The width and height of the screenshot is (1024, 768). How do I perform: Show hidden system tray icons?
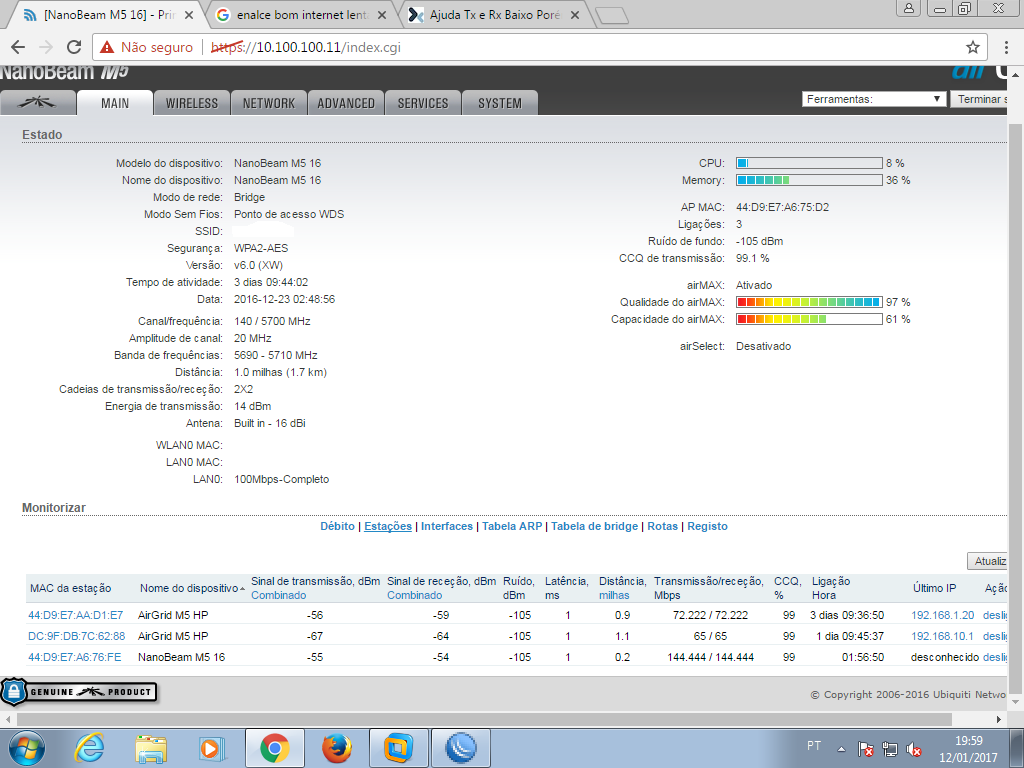click(842, 749)
